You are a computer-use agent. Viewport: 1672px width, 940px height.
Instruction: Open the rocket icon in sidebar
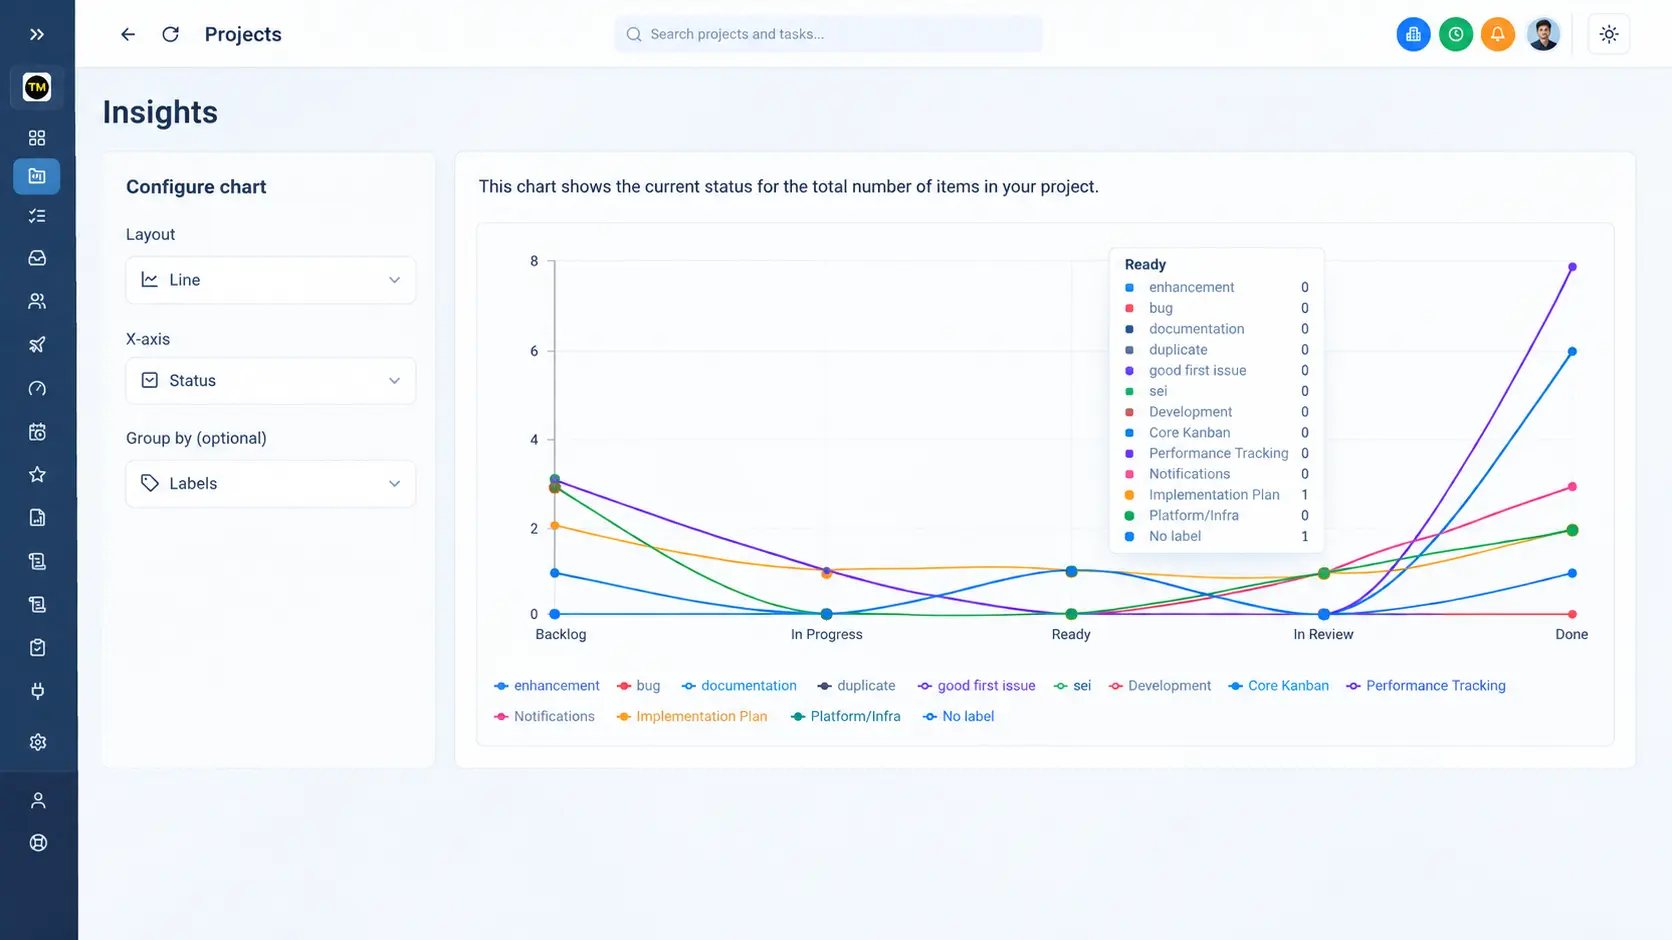click(x=37, y=345)
